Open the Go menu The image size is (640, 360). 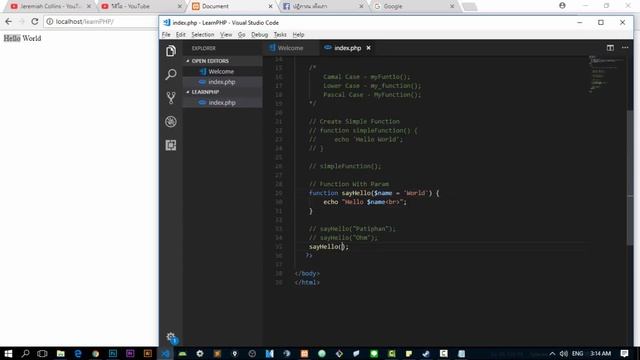point(242,35)
